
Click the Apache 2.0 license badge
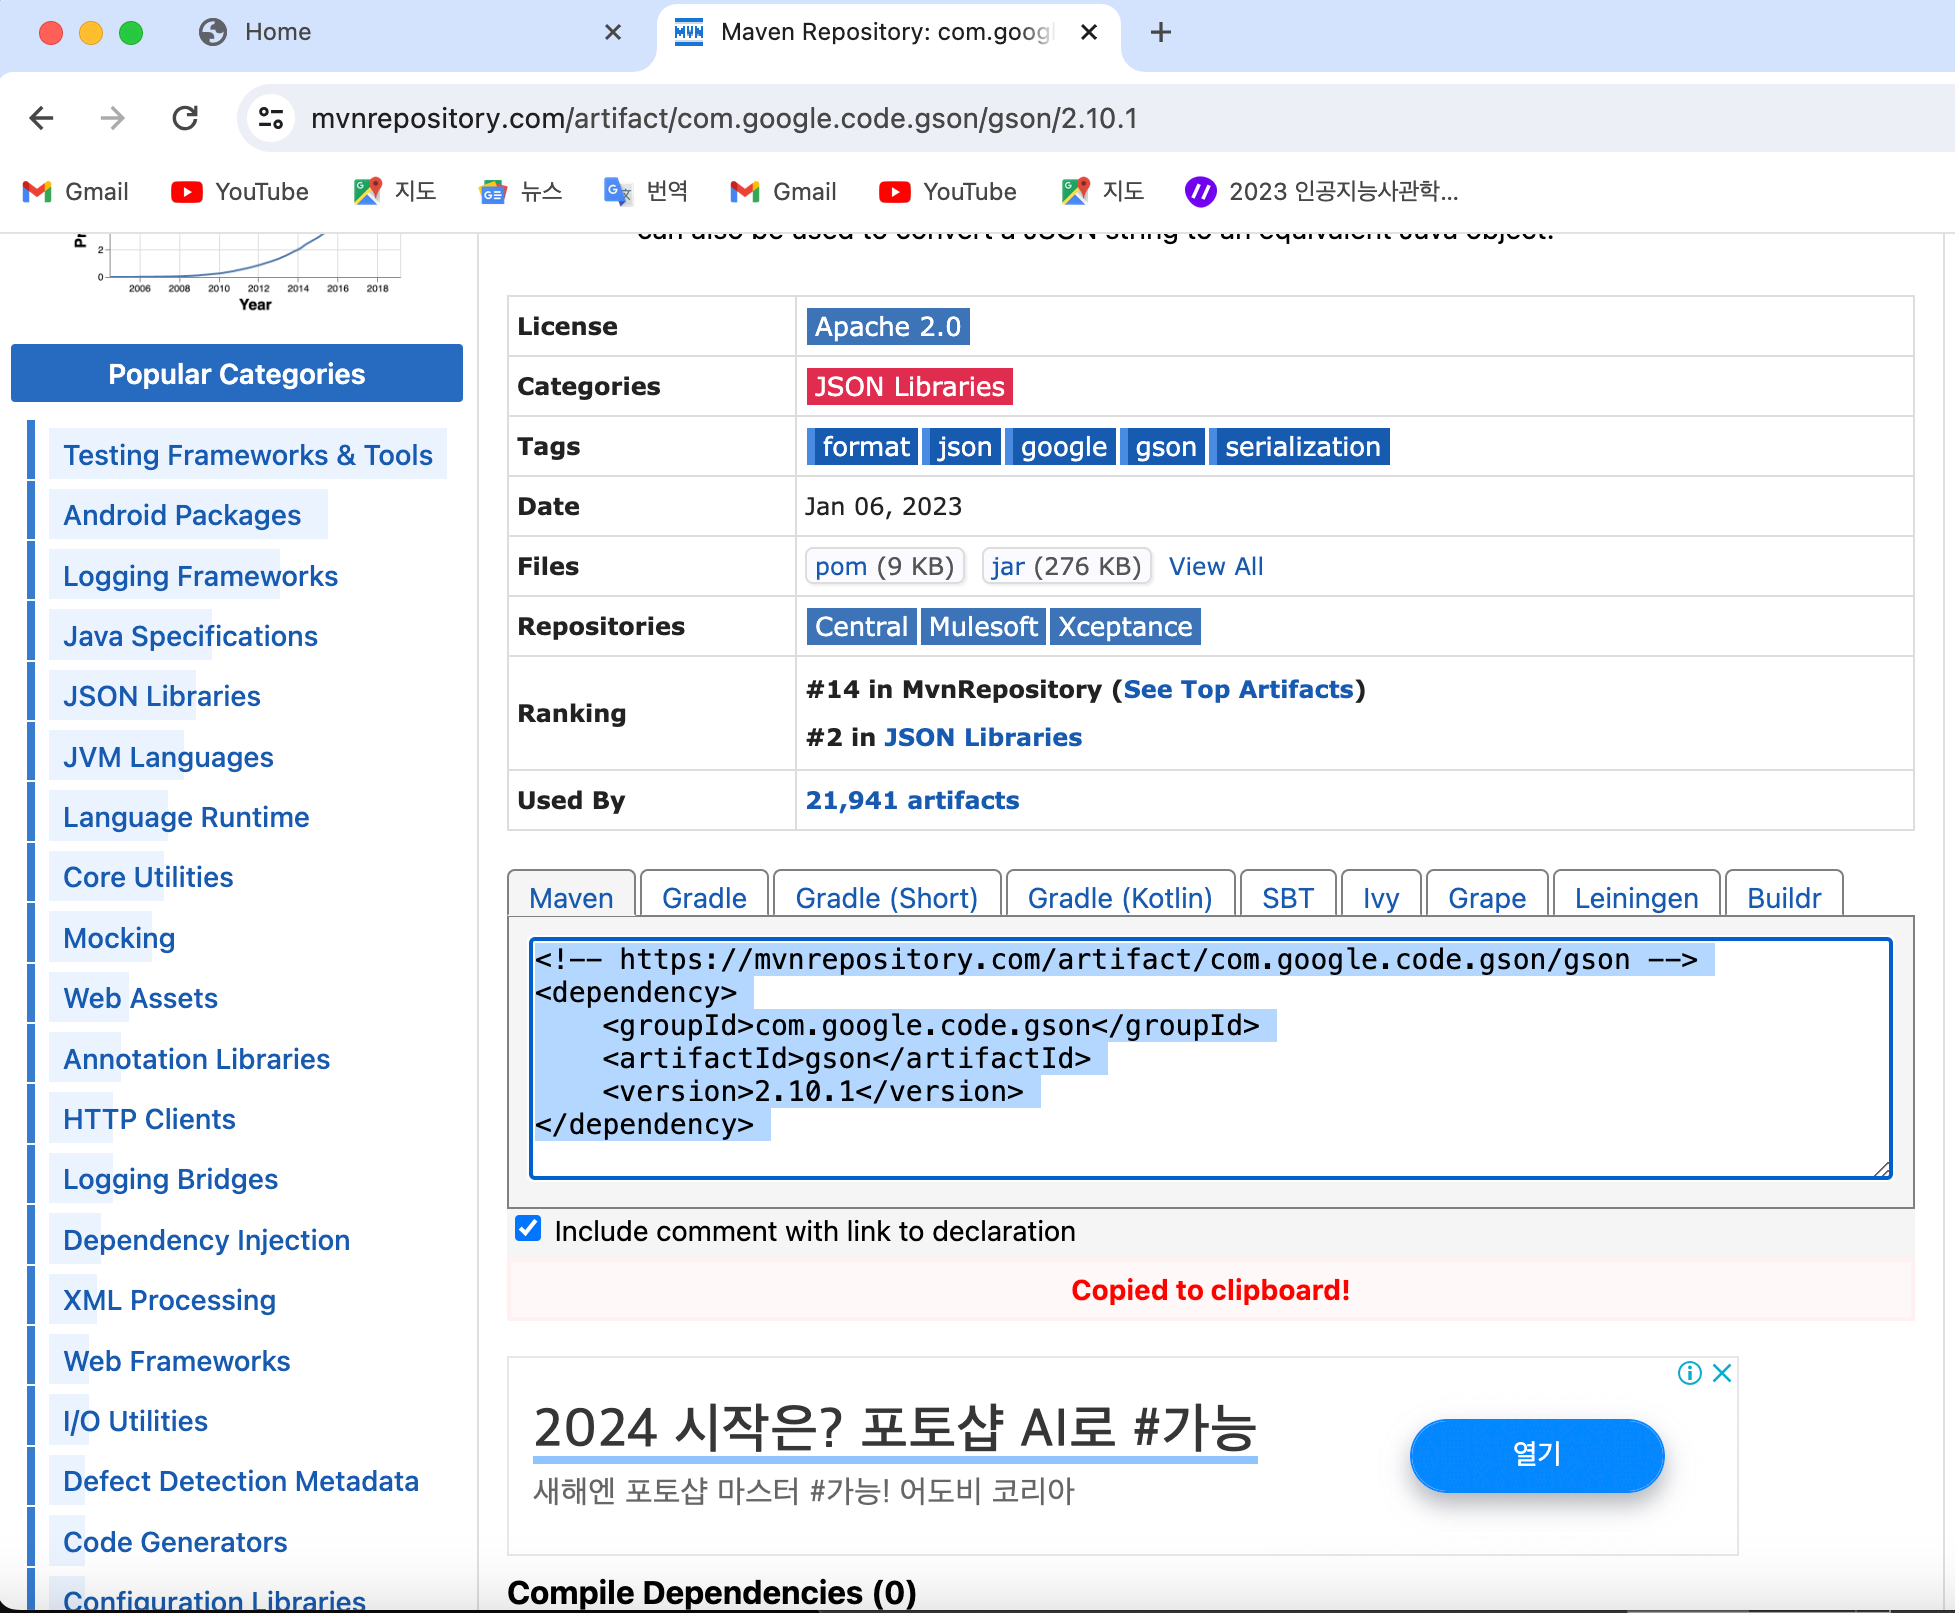tap(887, 326)
